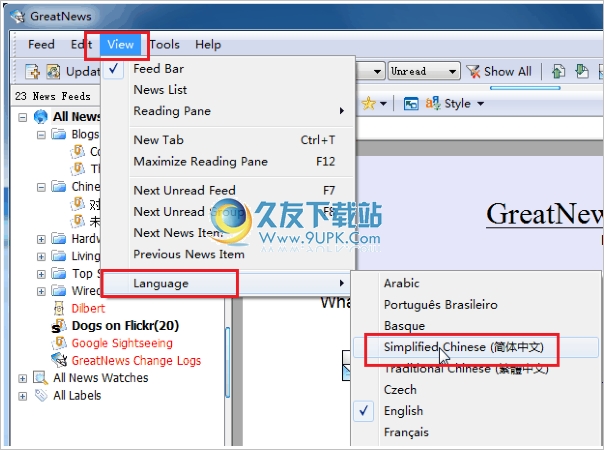
Task: Choose Next Unread Feed
Action: tap(228, 190)
